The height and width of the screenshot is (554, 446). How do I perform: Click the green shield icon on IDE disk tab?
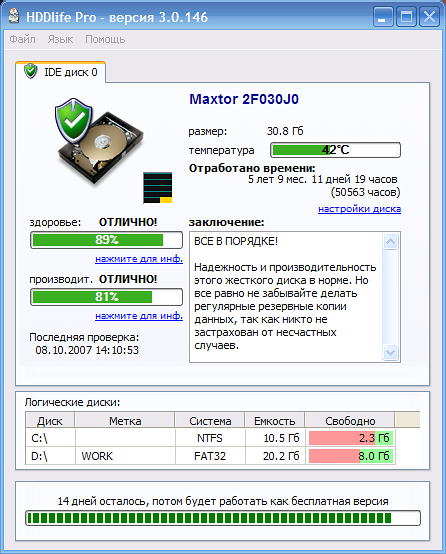coord(31,71)
